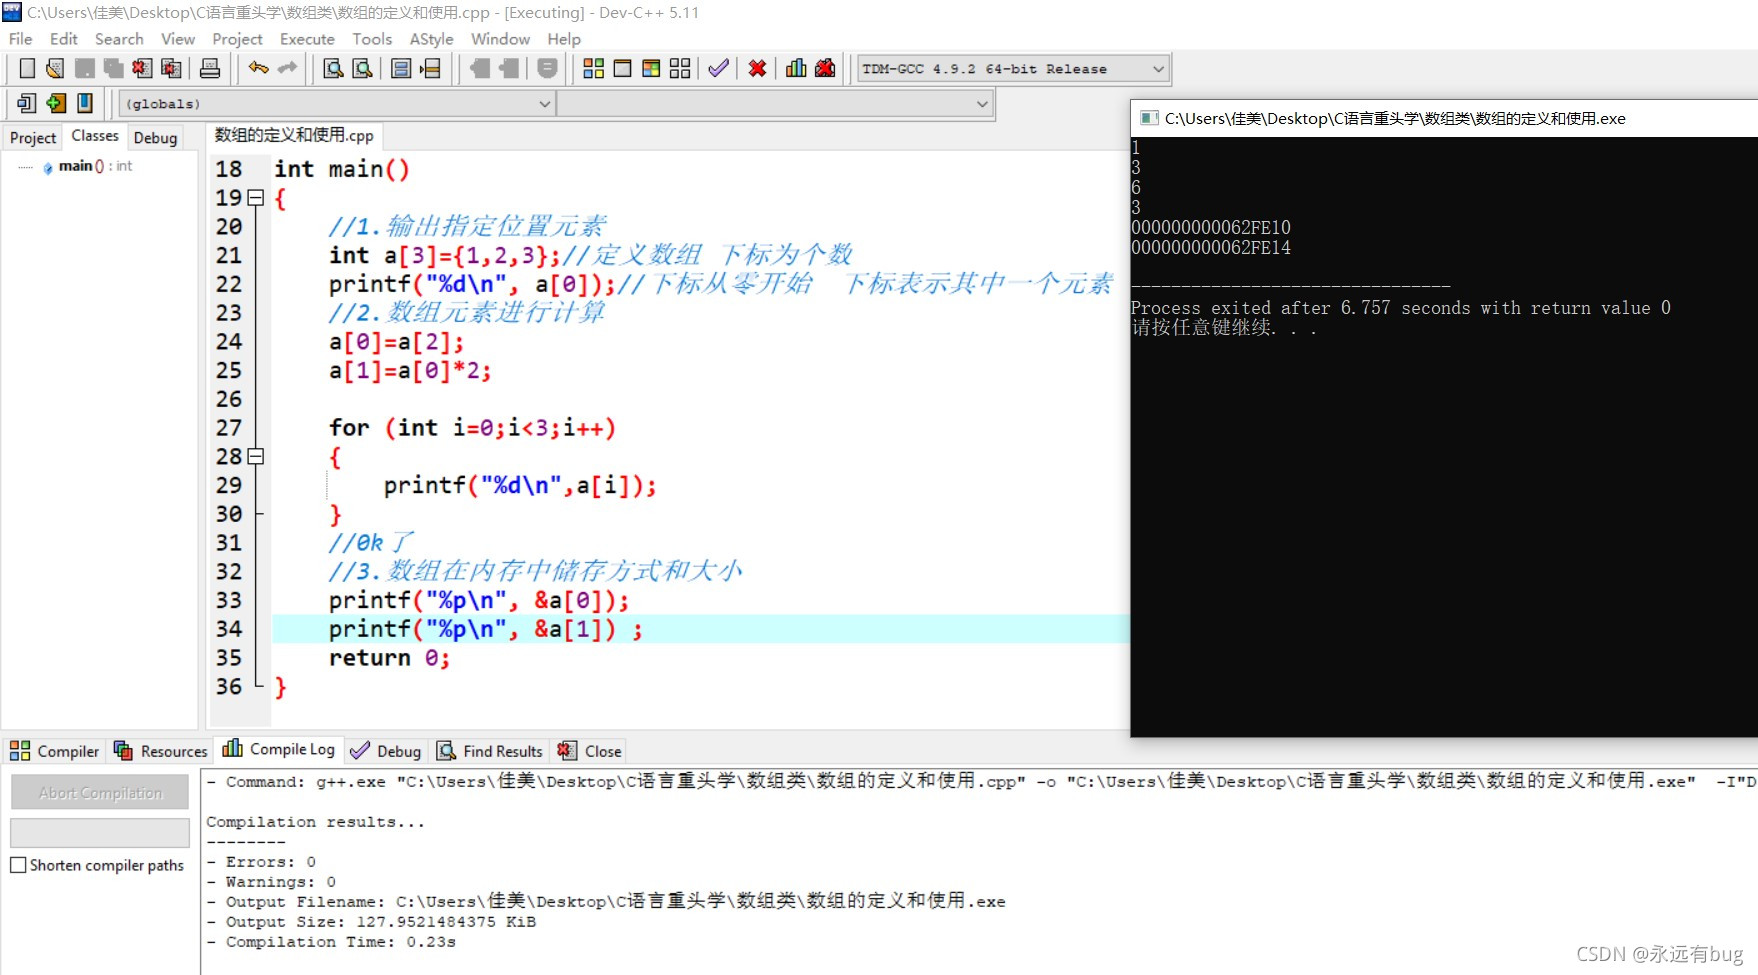Open the Search menu

pyautogui.click(x=119, y=39)
